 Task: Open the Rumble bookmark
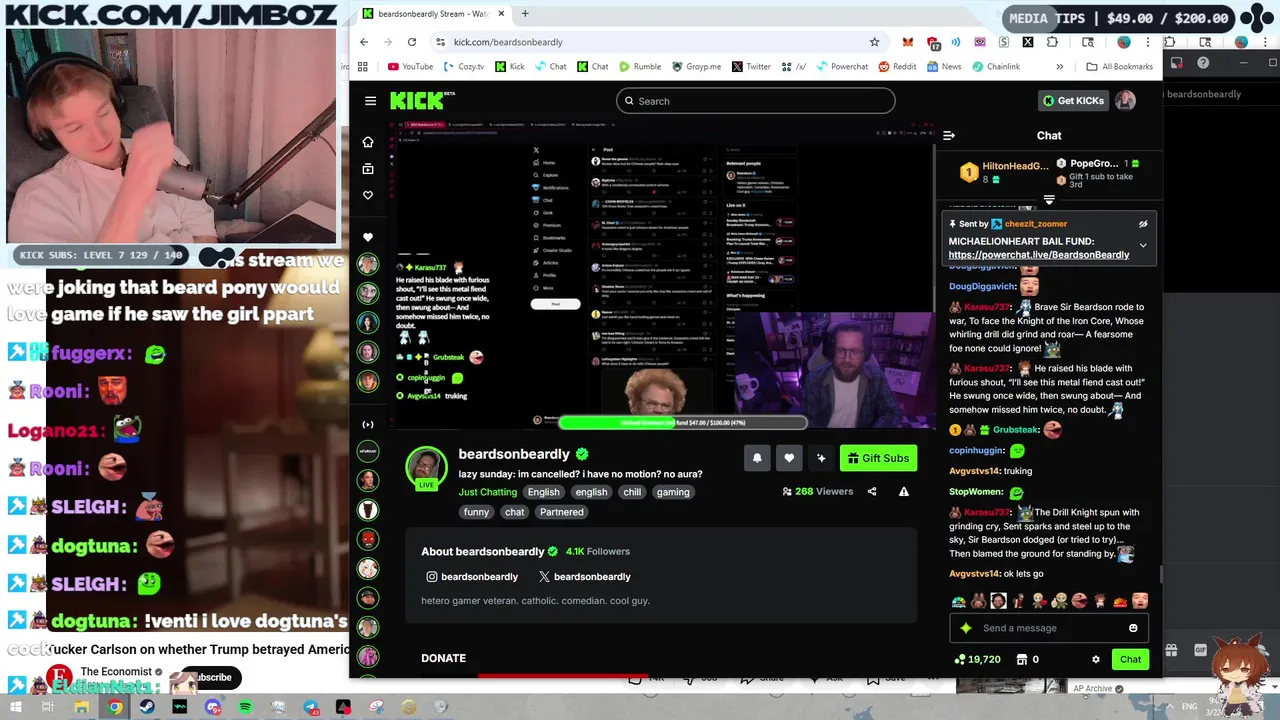[640, 67]
